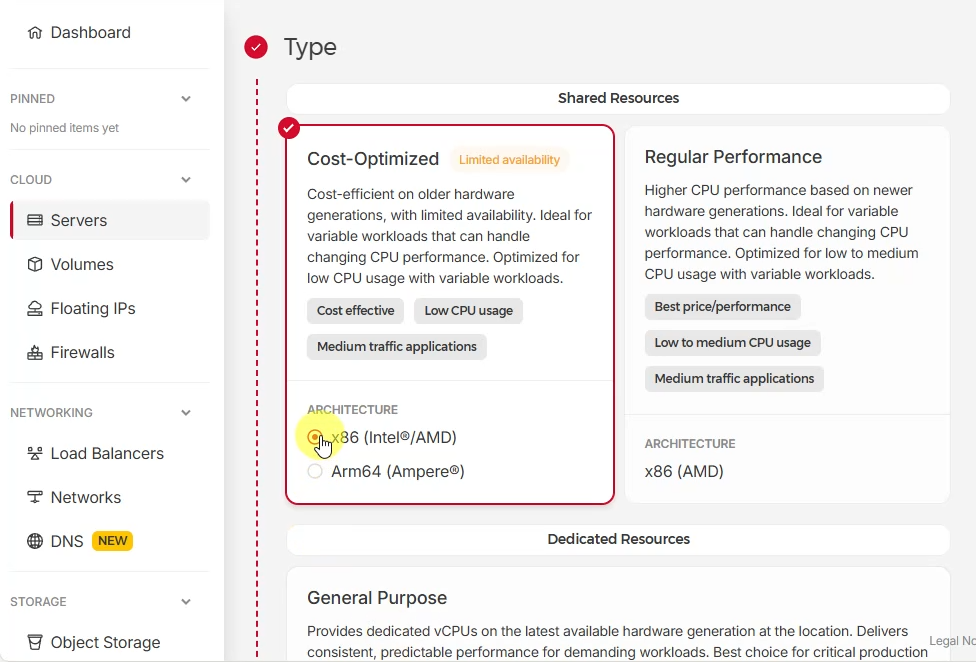Click the Volumes cube icon

click(35, 265)
